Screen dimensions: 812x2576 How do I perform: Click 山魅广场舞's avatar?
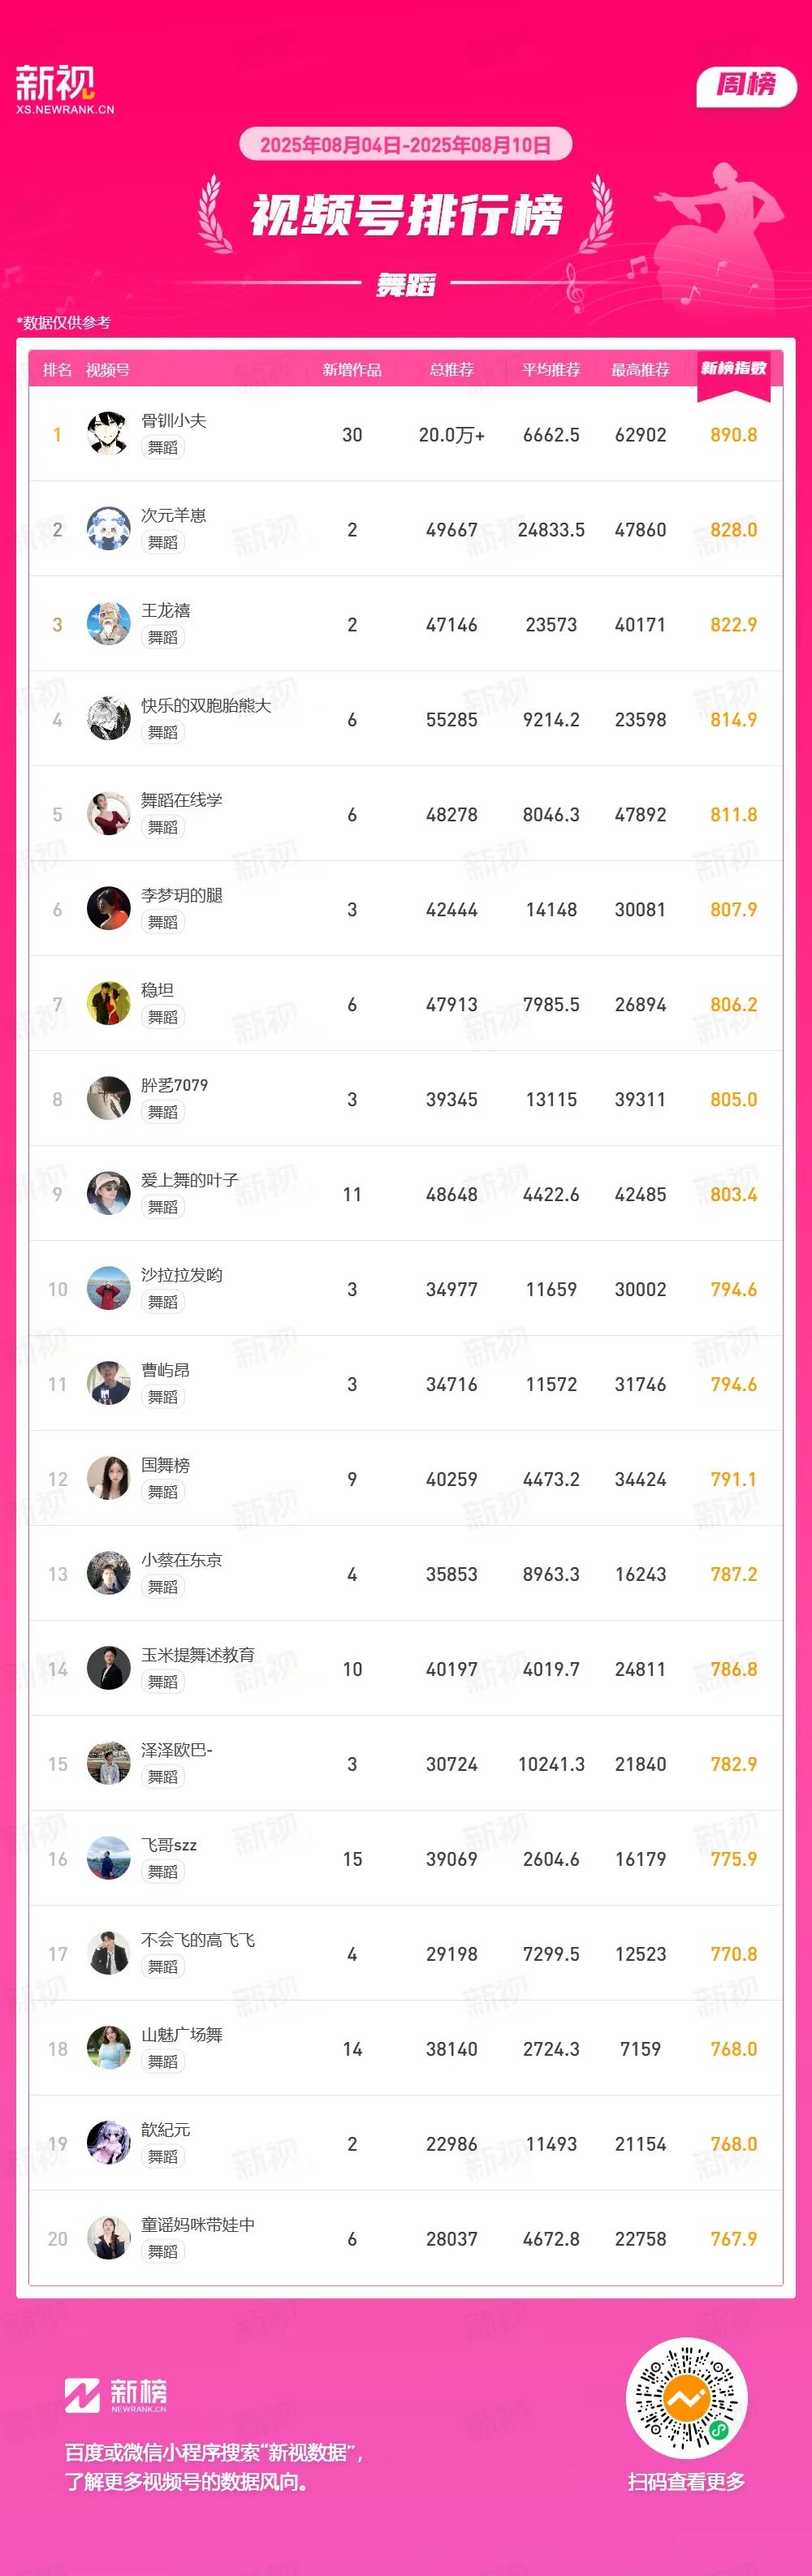108,2048
